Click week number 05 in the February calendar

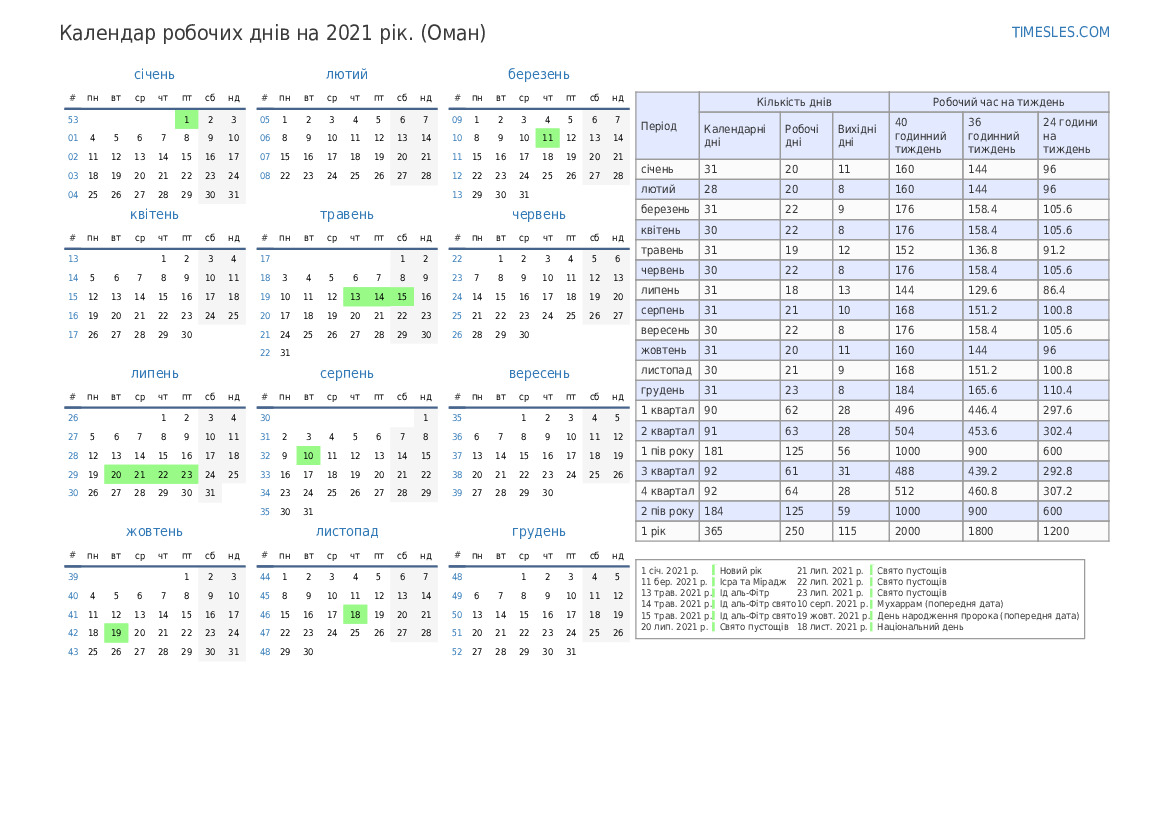click(x=265, y=119)
